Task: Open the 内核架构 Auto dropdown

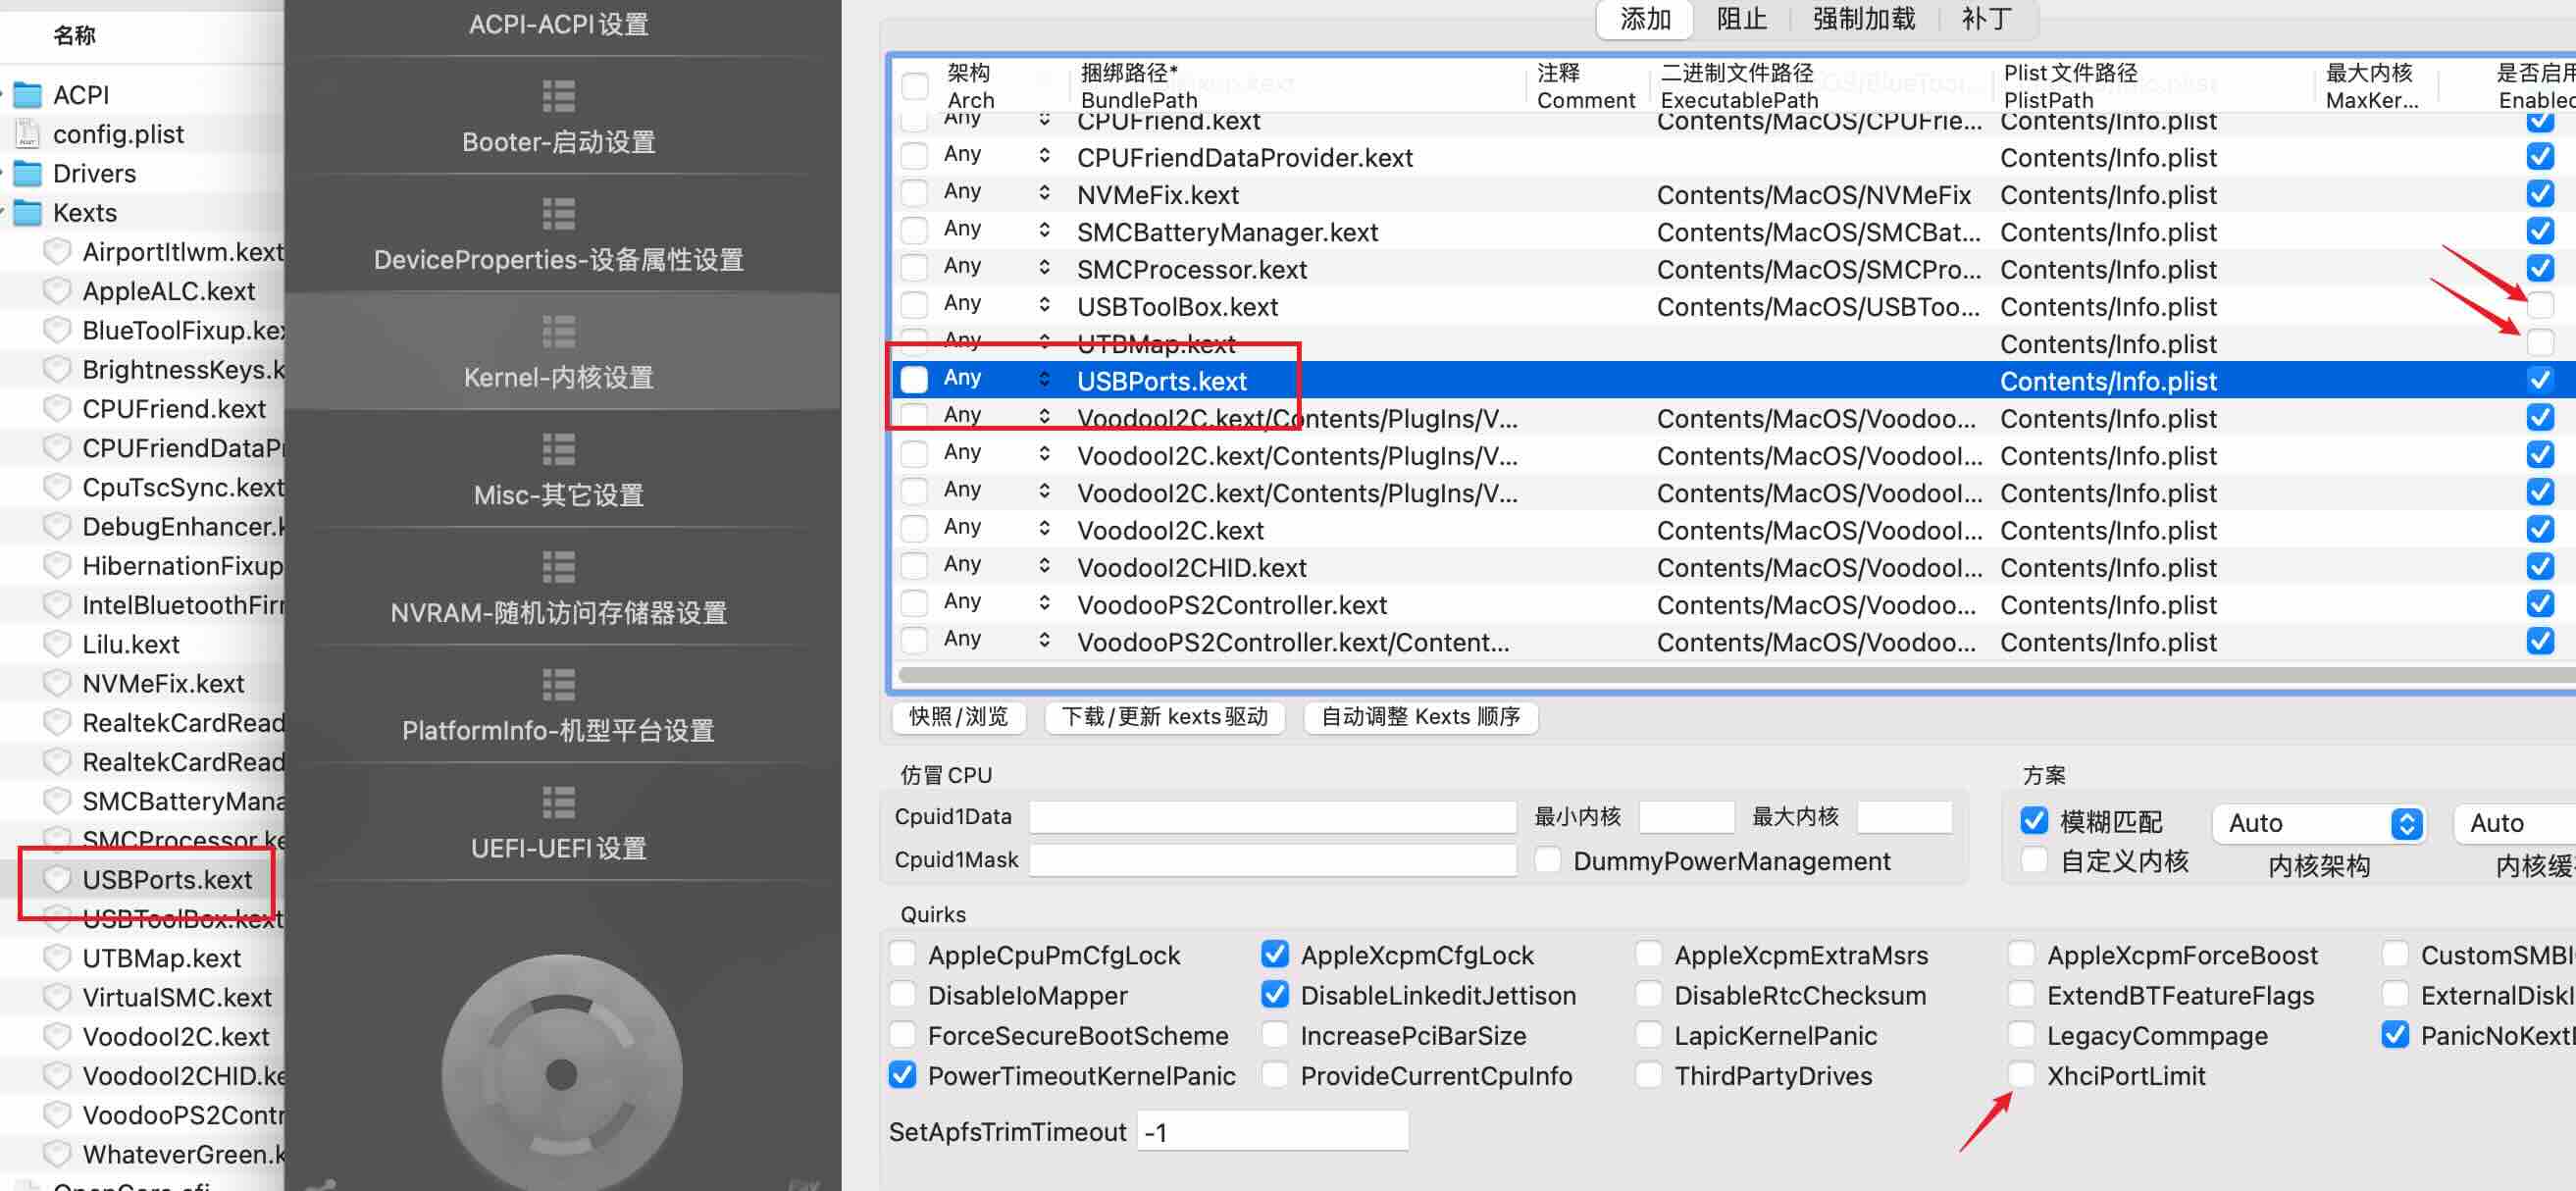Action: (x=2318, y=823)
